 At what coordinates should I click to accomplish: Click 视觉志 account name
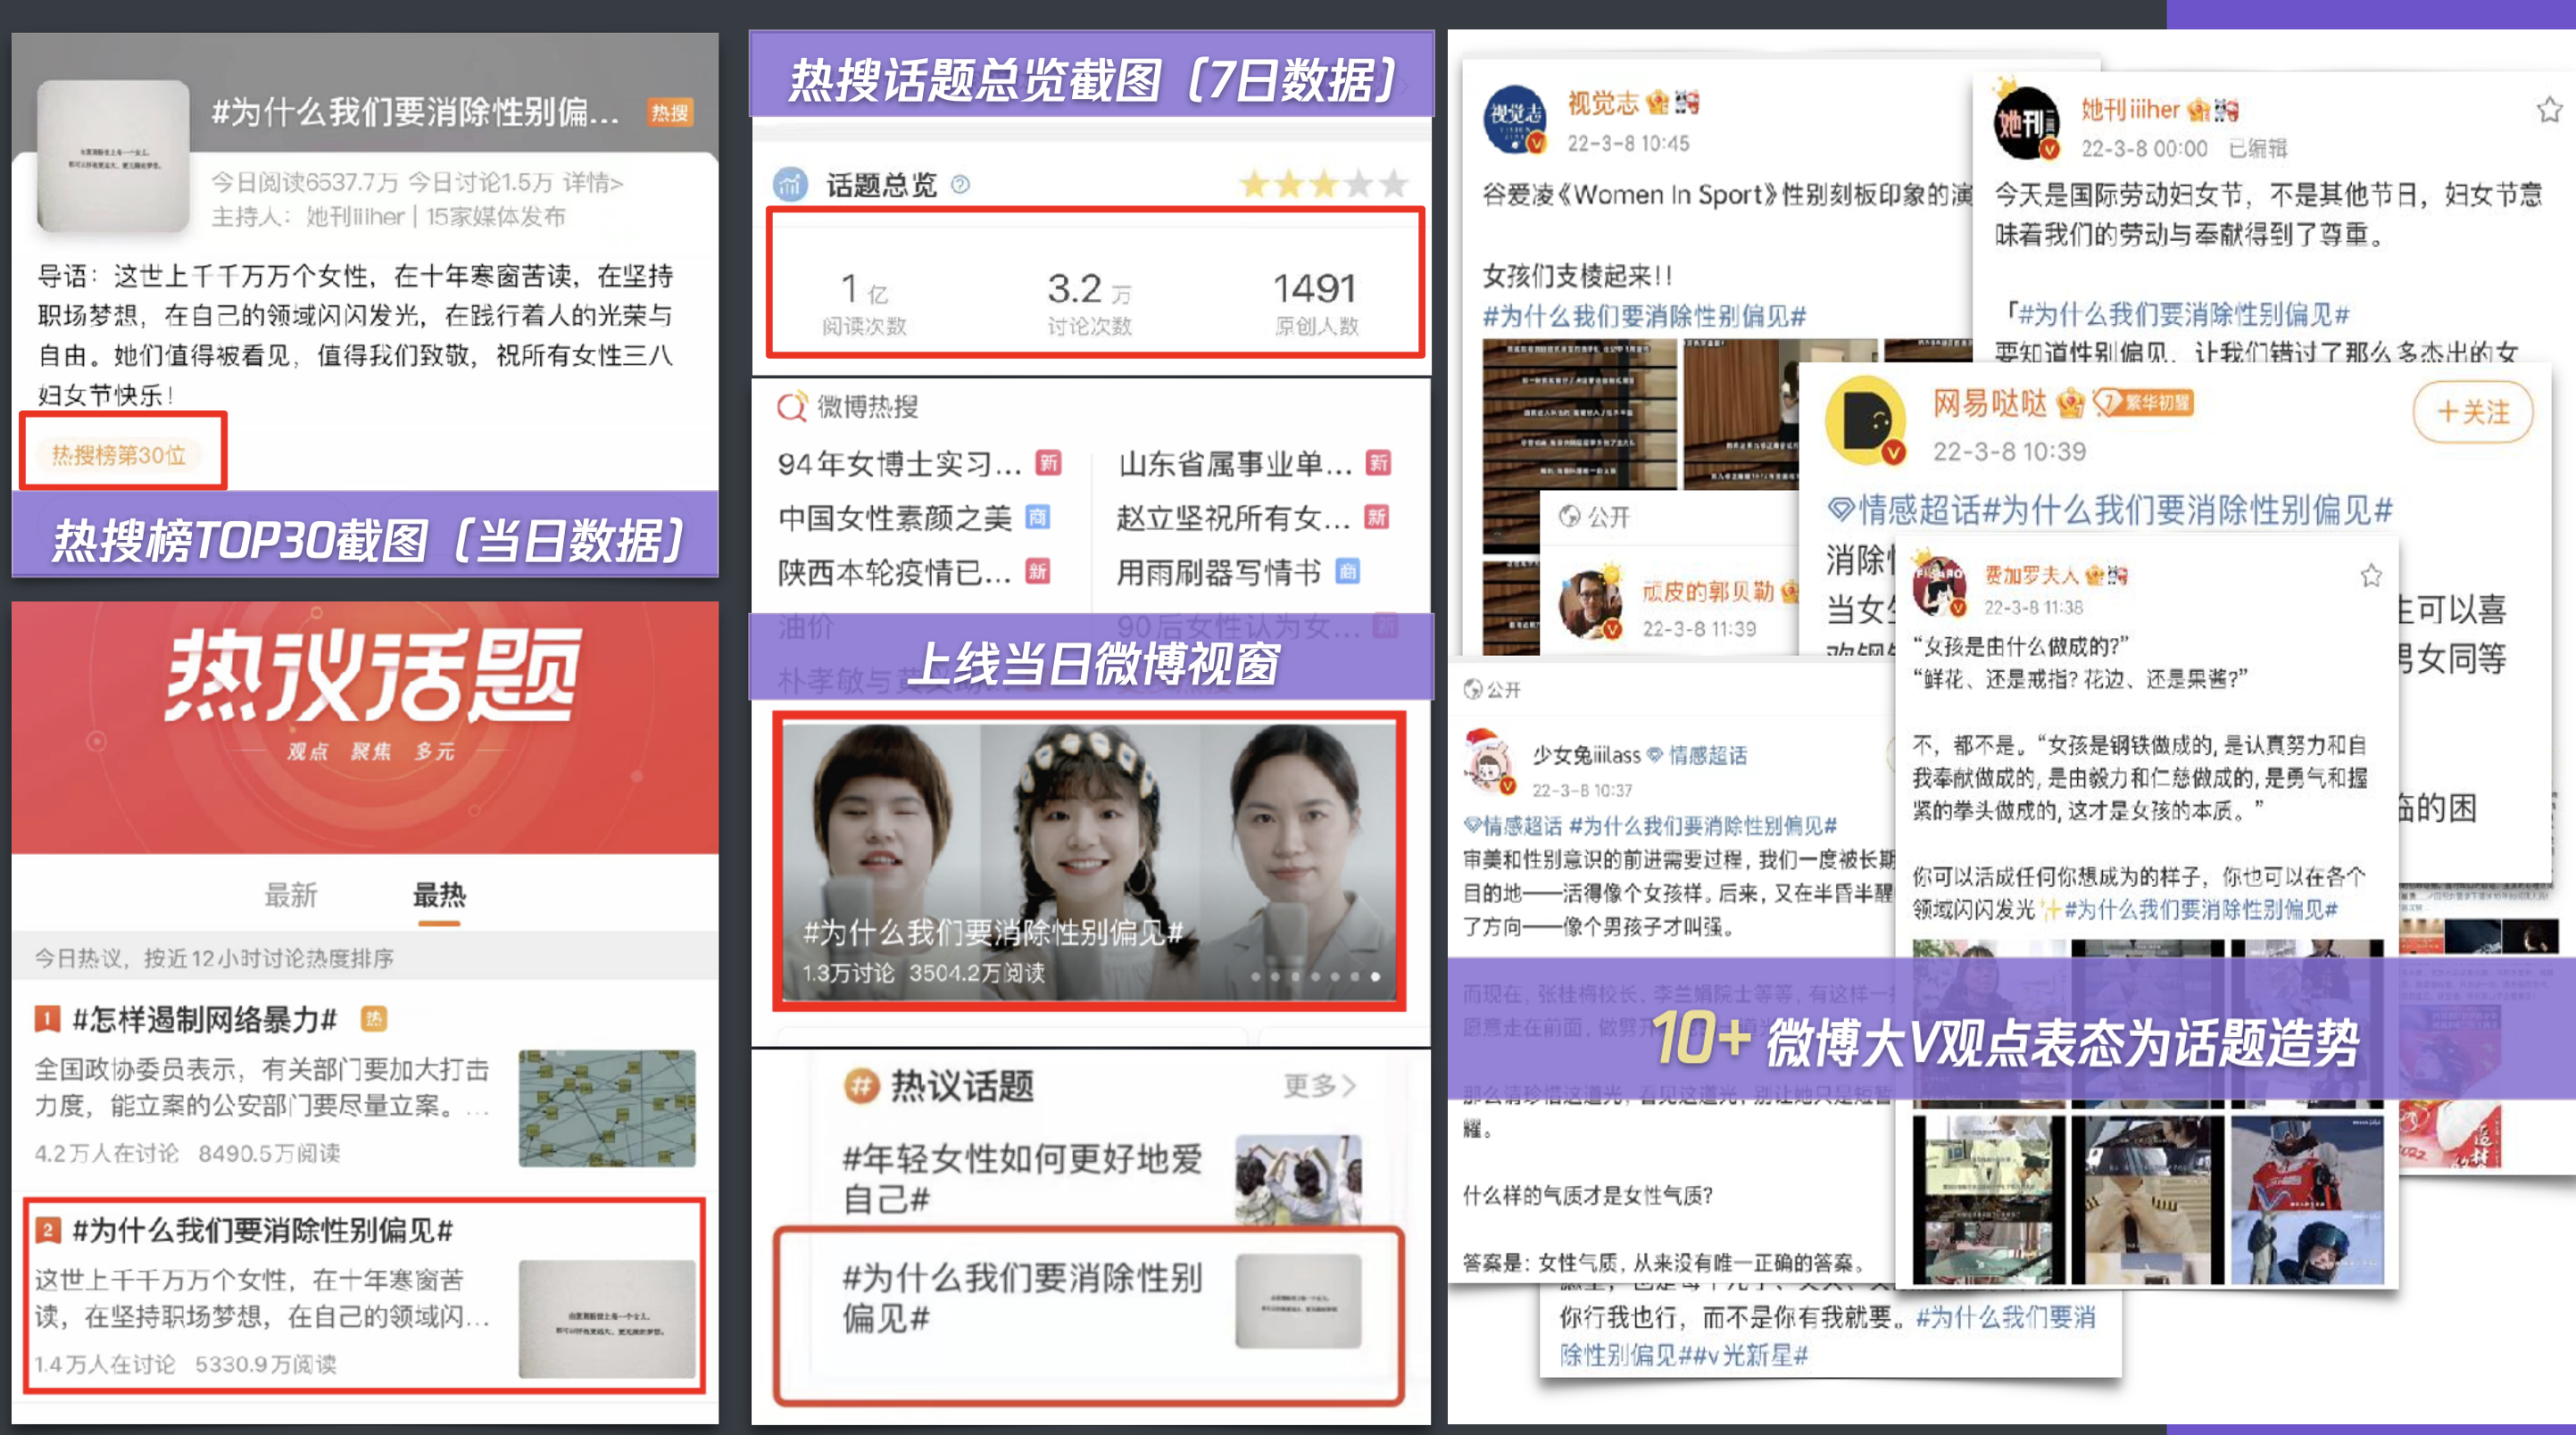1602,103
